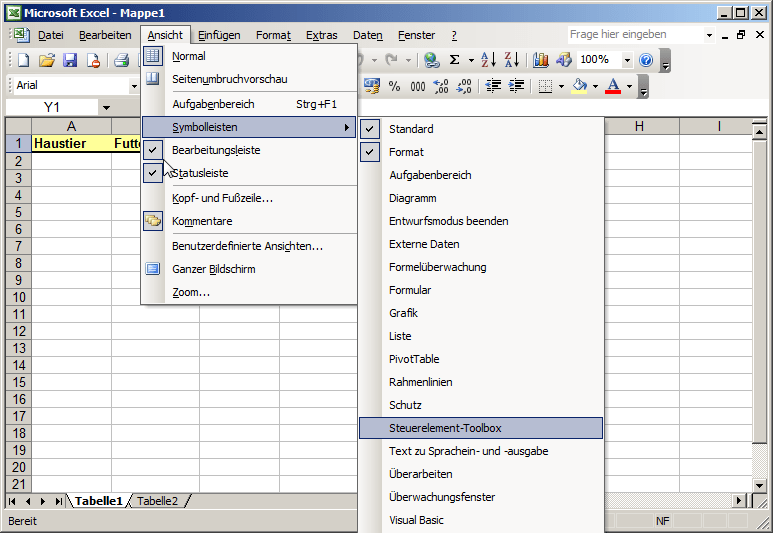Click the Insert Hyperlink globe icon

(432, 60)
